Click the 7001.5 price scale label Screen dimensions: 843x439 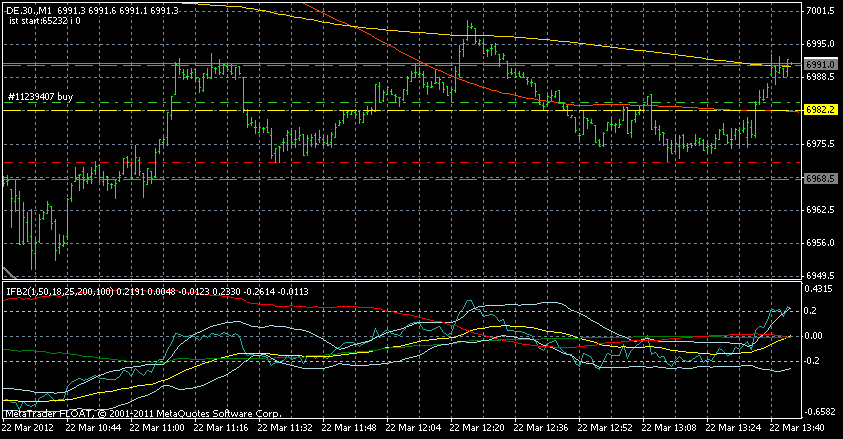[820, 11]
